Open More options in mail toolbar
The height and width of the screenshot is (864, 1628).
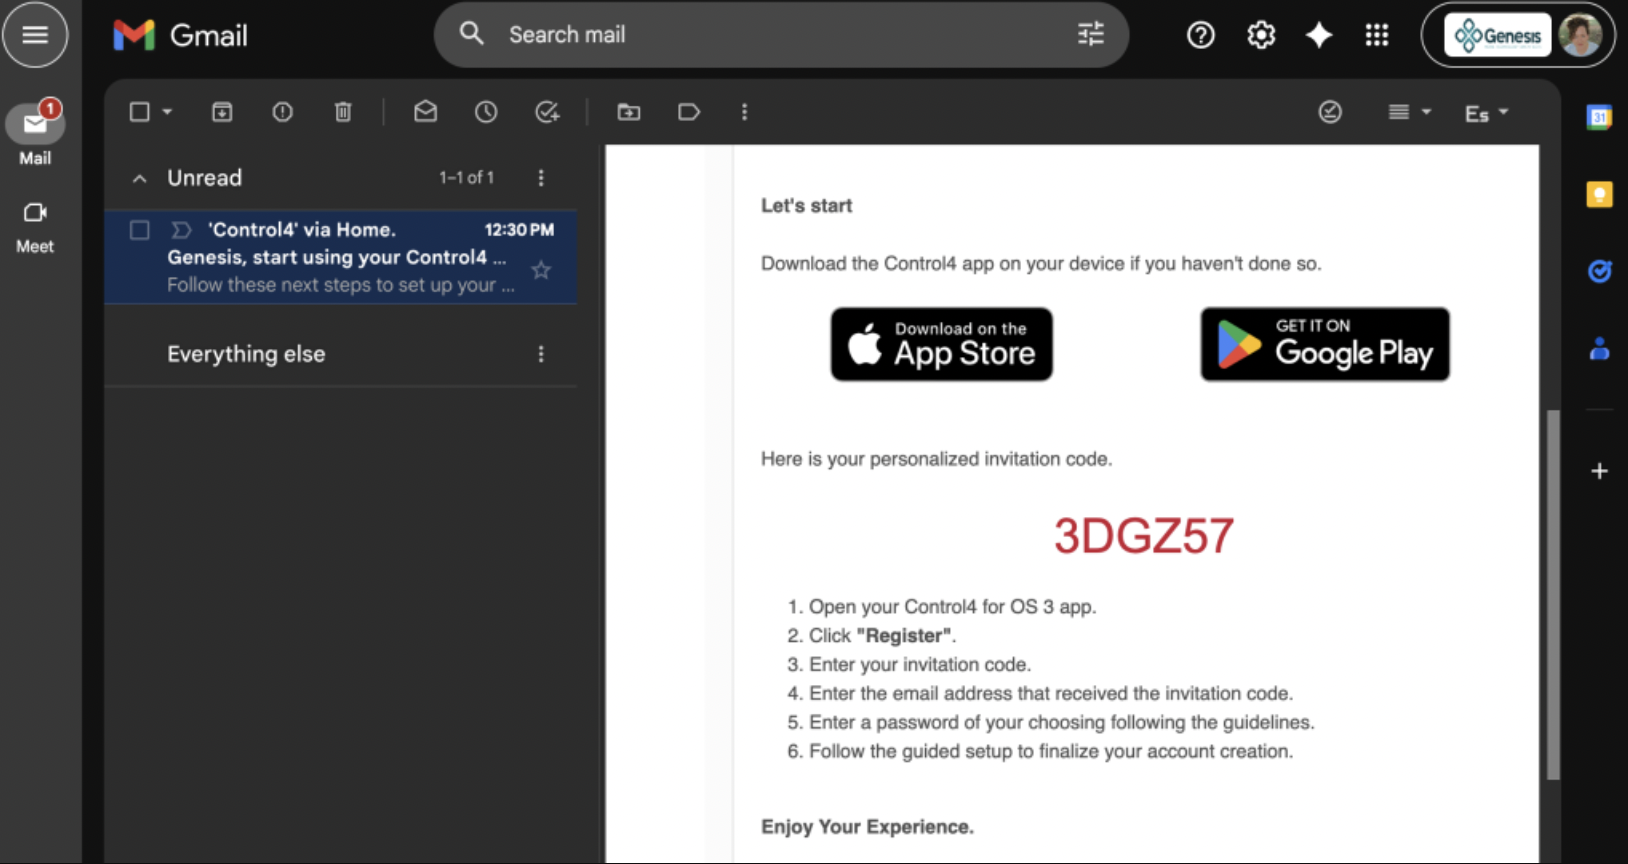[744, 112]
